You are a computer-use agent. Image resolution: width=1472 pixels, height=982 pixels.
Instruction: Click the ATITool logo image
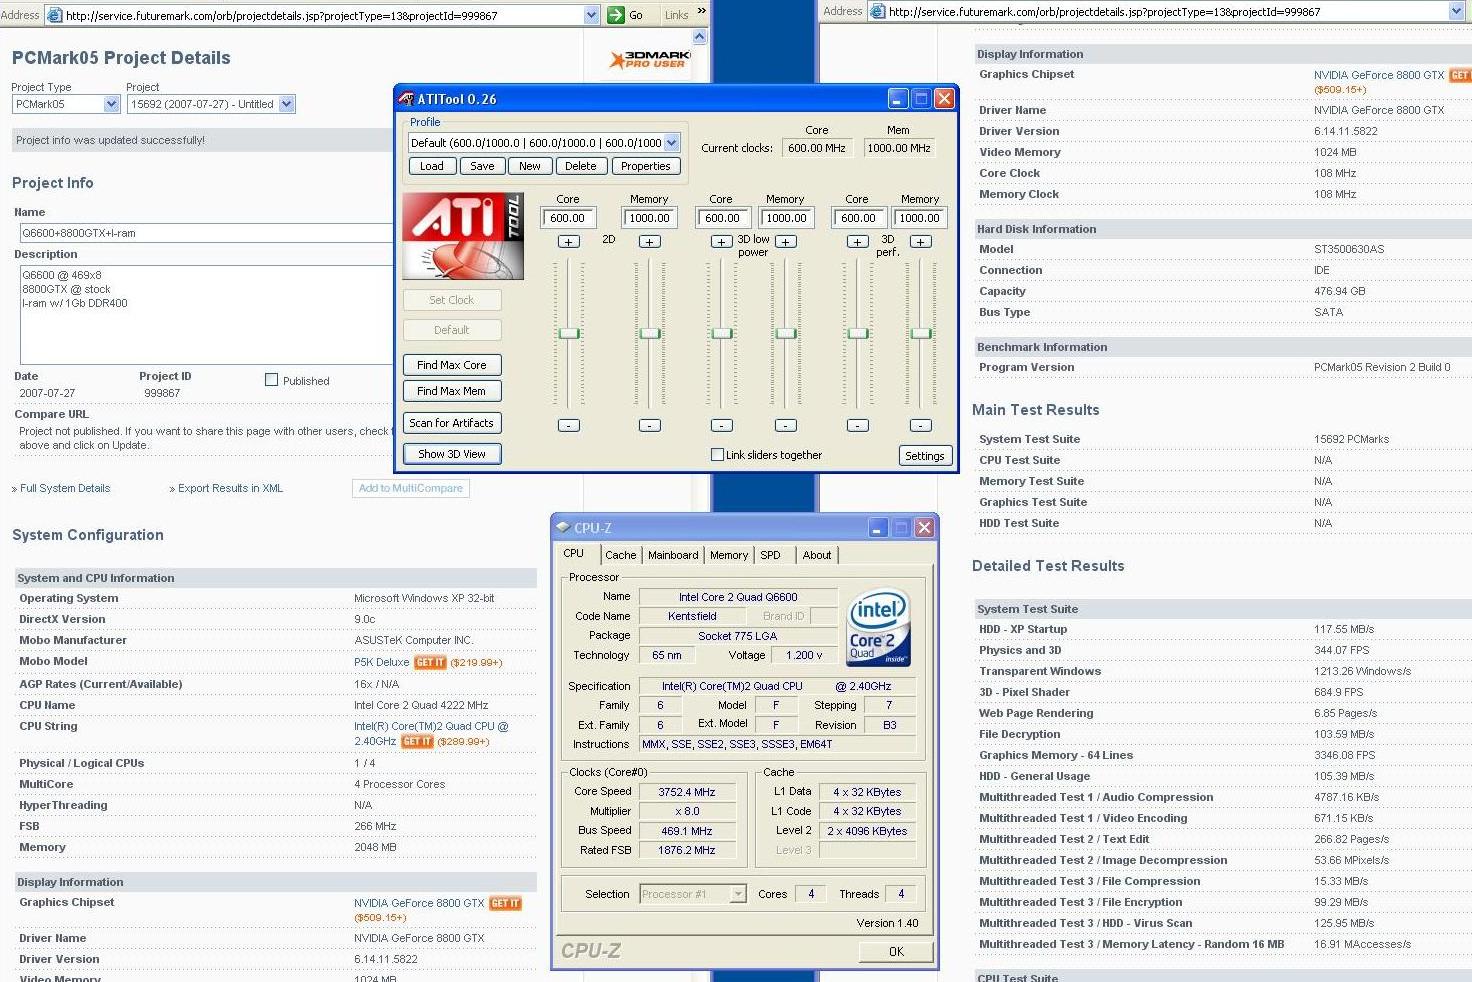(463, 236)
